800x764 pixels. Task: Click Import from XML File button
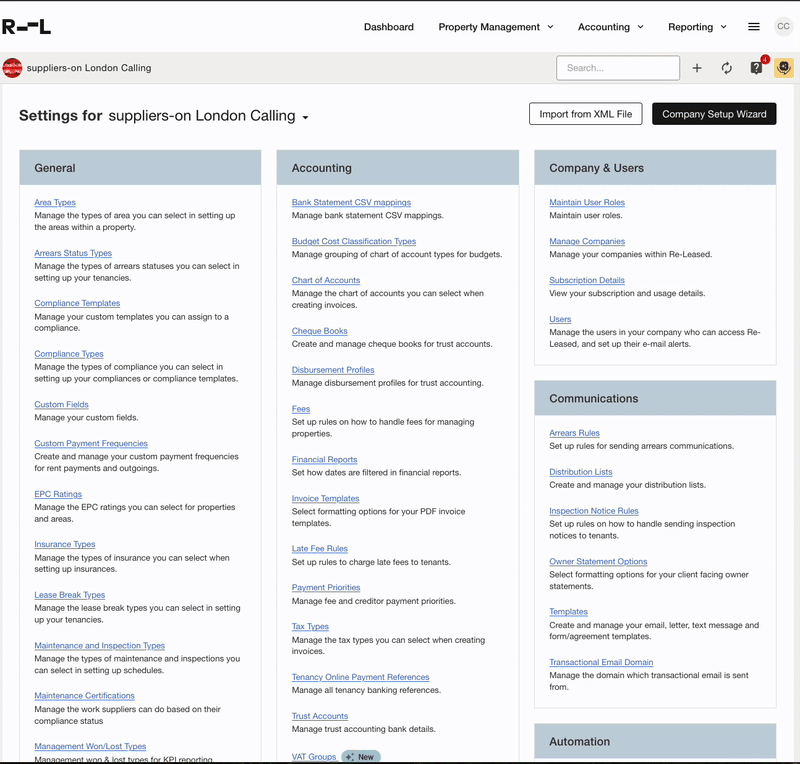click(585, 114)
